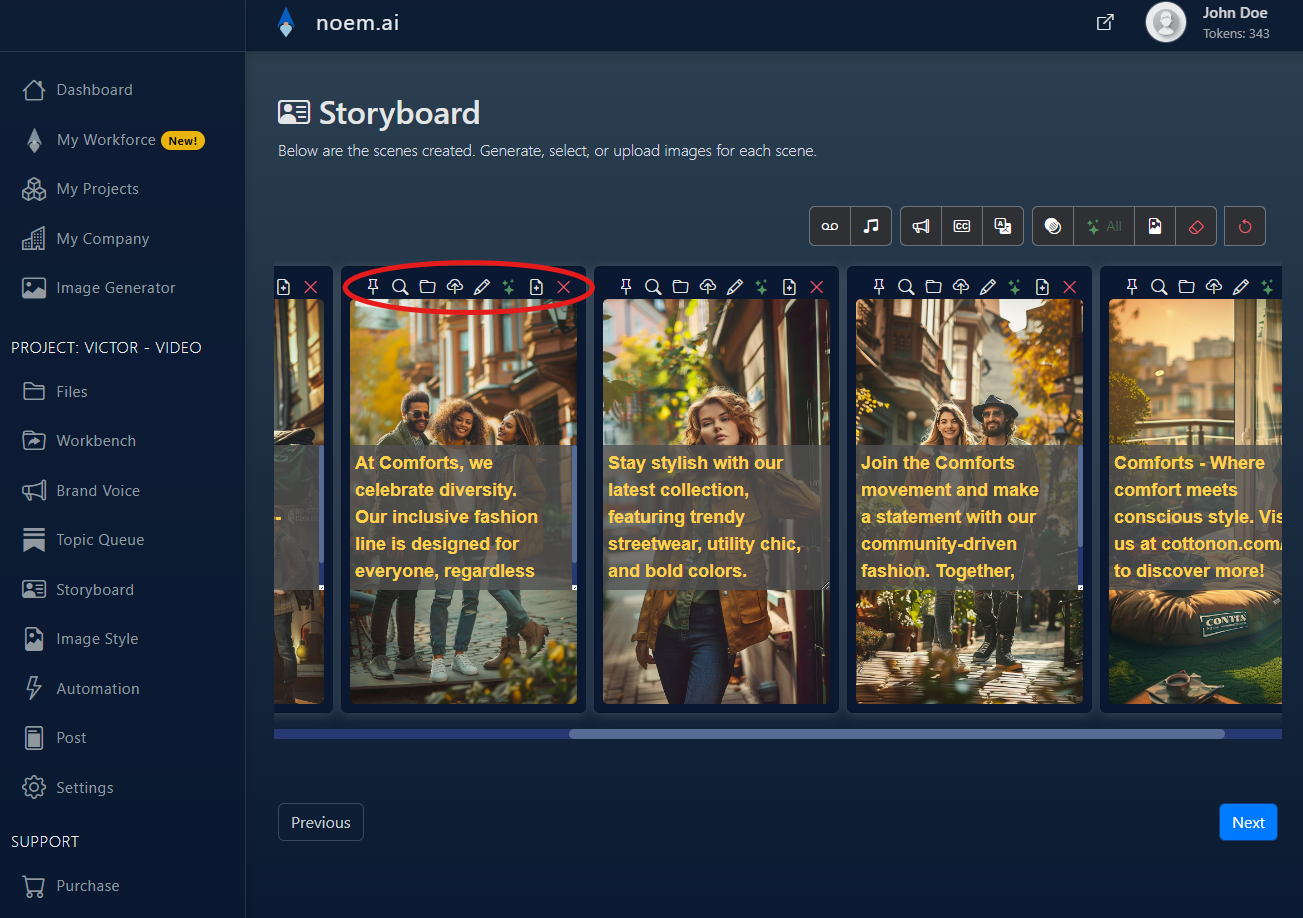
Task: Click the horizontal storyboard scrollbar thumb
Action: [896, 734]
